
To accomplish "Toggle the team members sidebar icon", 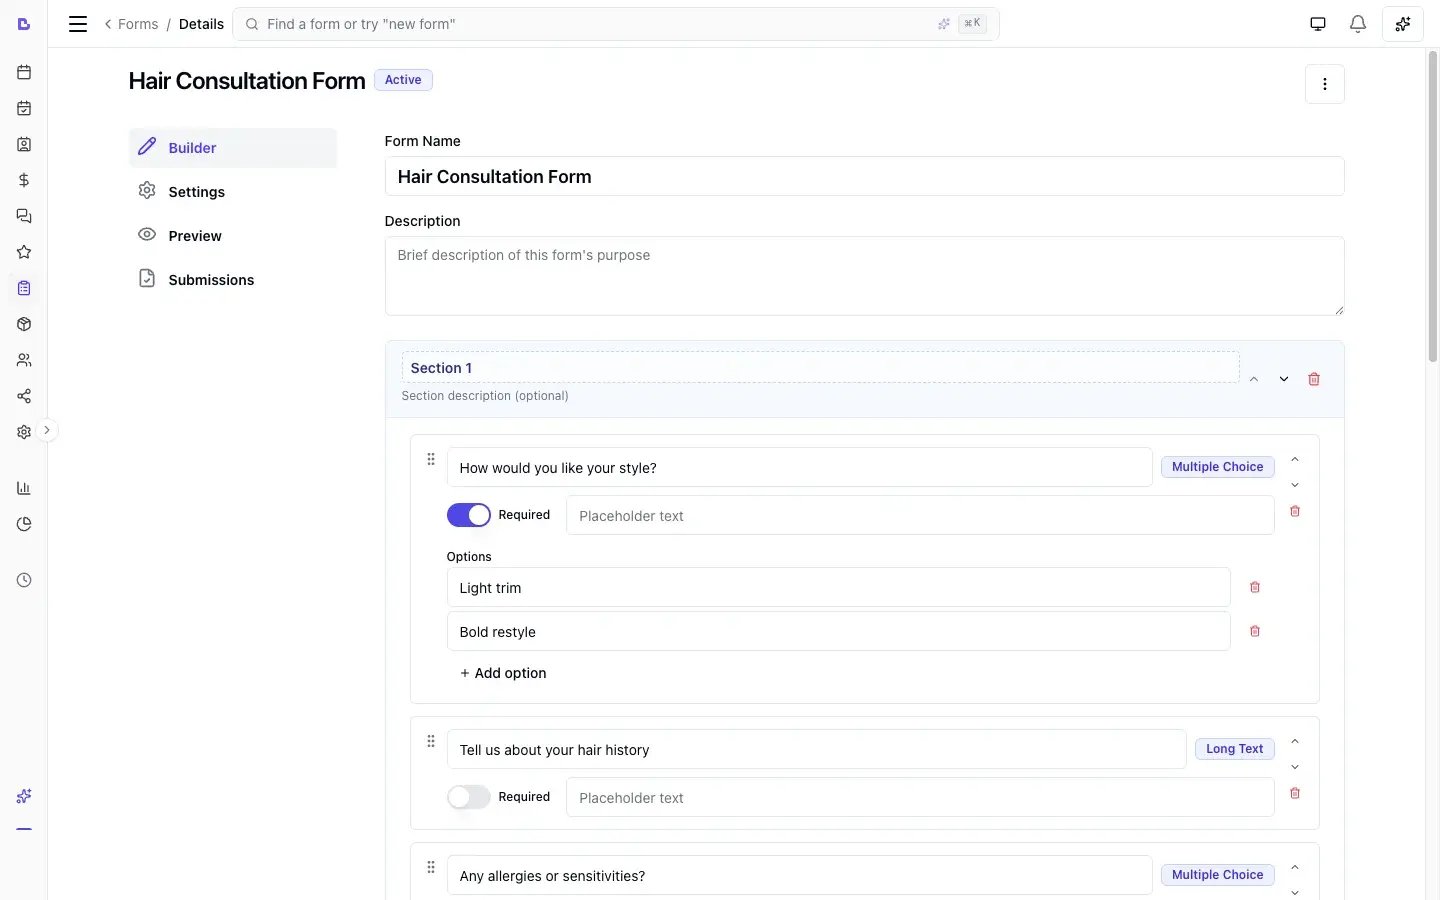I will 24,359.
